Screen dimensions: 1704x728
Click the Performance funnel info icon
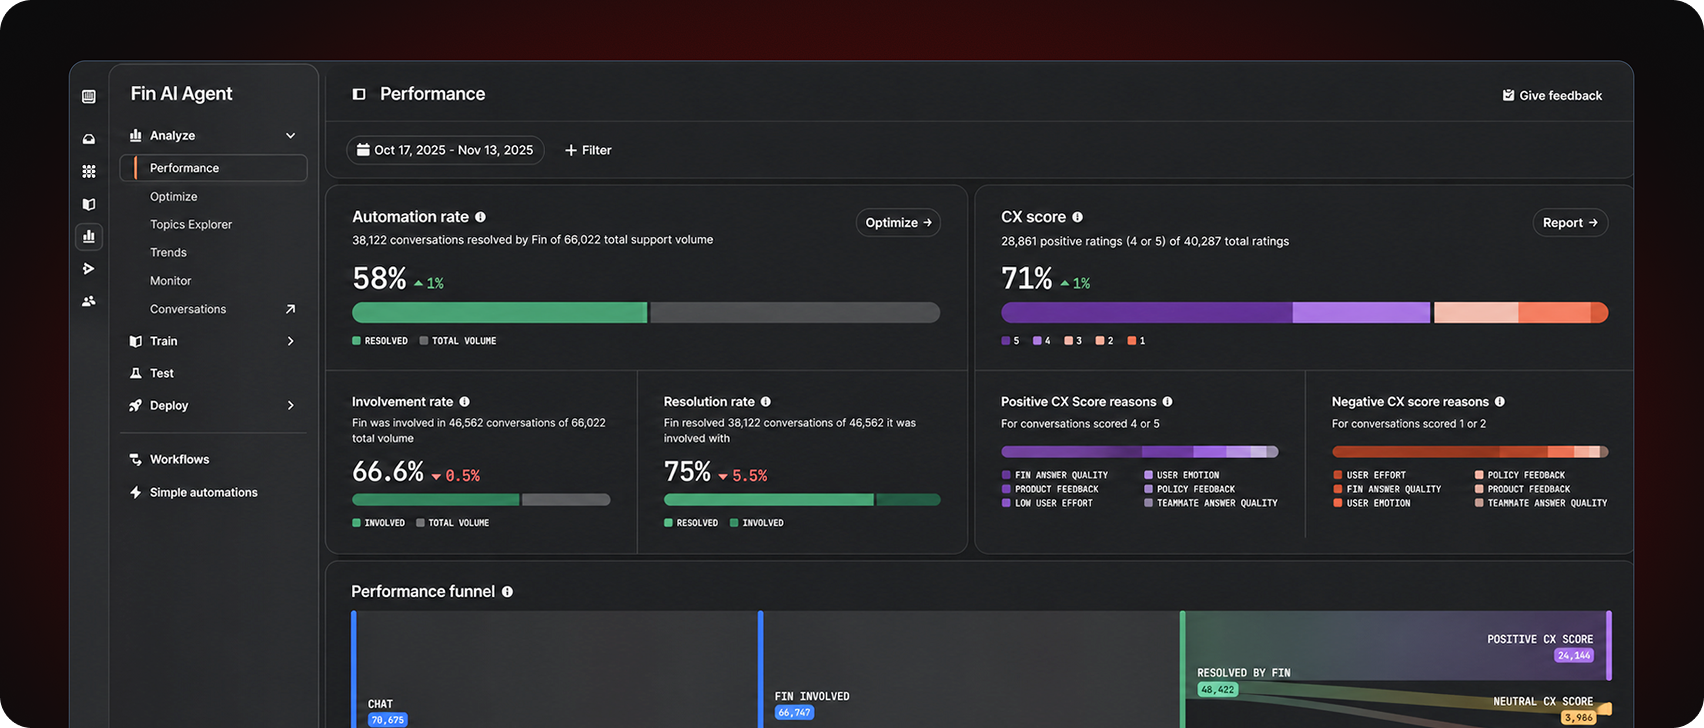coord(508,592)
